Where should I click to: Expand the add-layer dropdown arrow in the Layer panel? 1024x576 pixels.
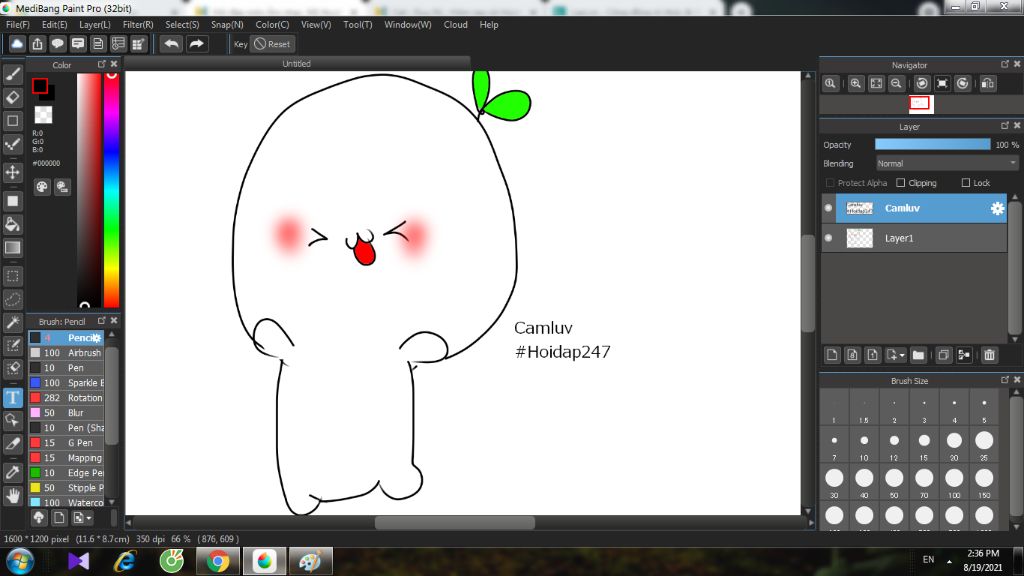[902, 355]
